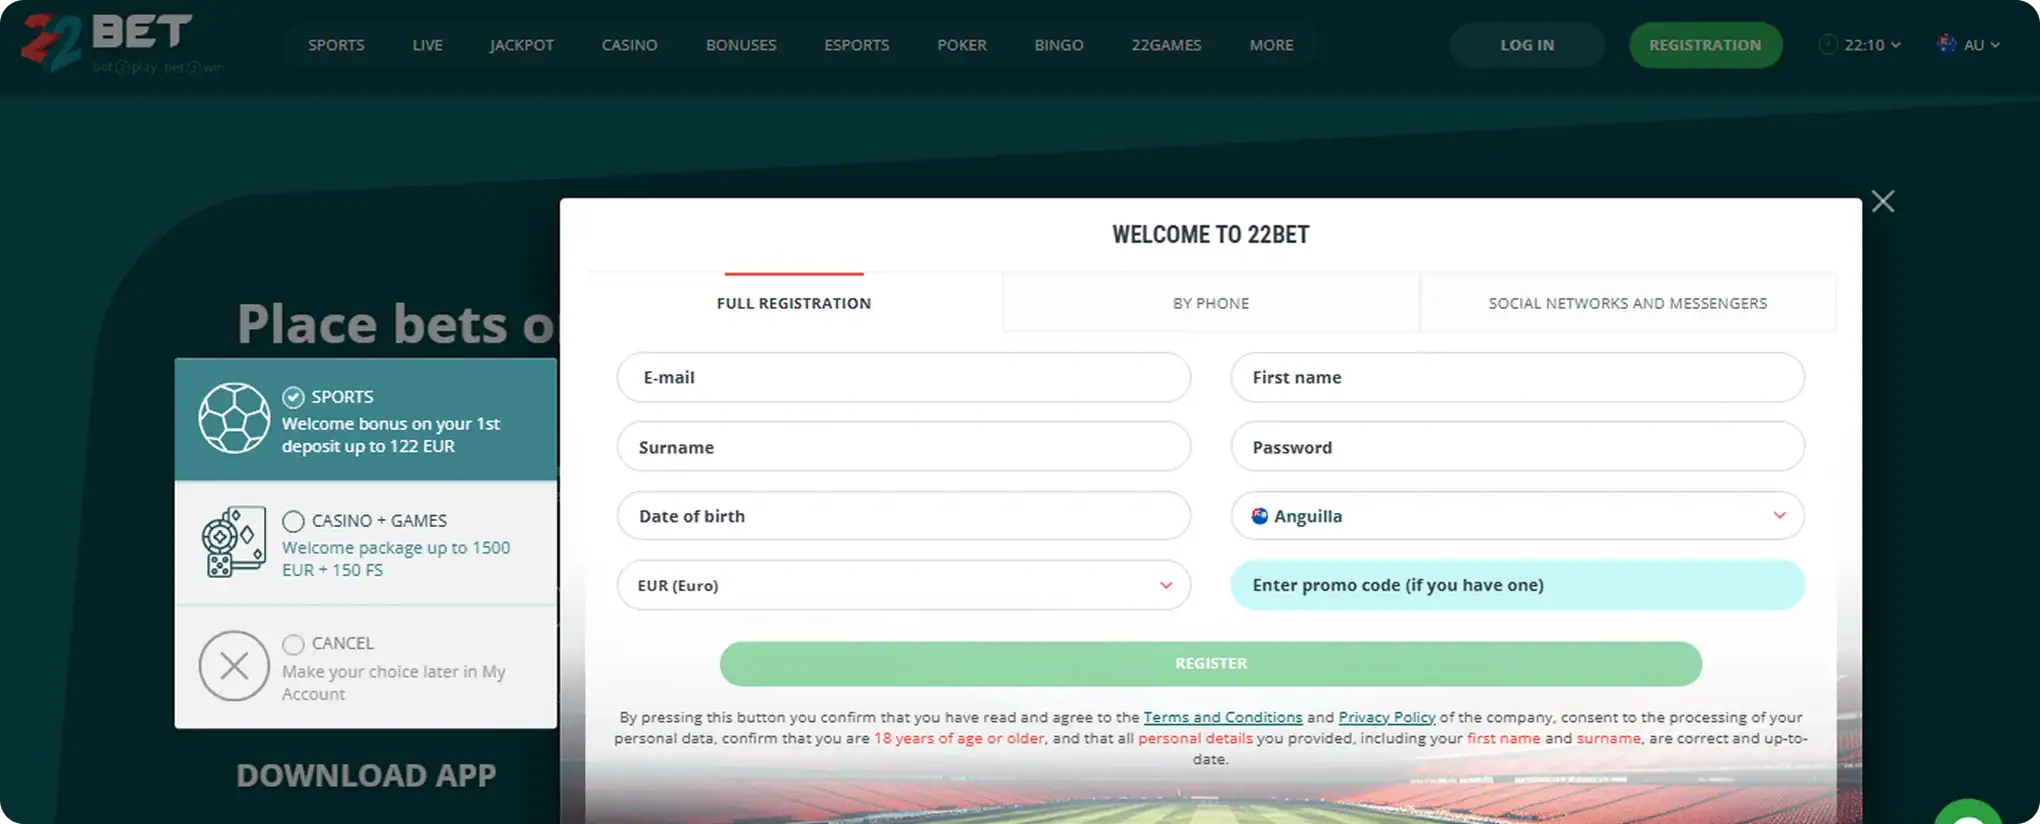Image resolution: width=2040 pixels, height=824 pixels.
Task: Click '18 years of age or older' text
Action: coord(959,738)
